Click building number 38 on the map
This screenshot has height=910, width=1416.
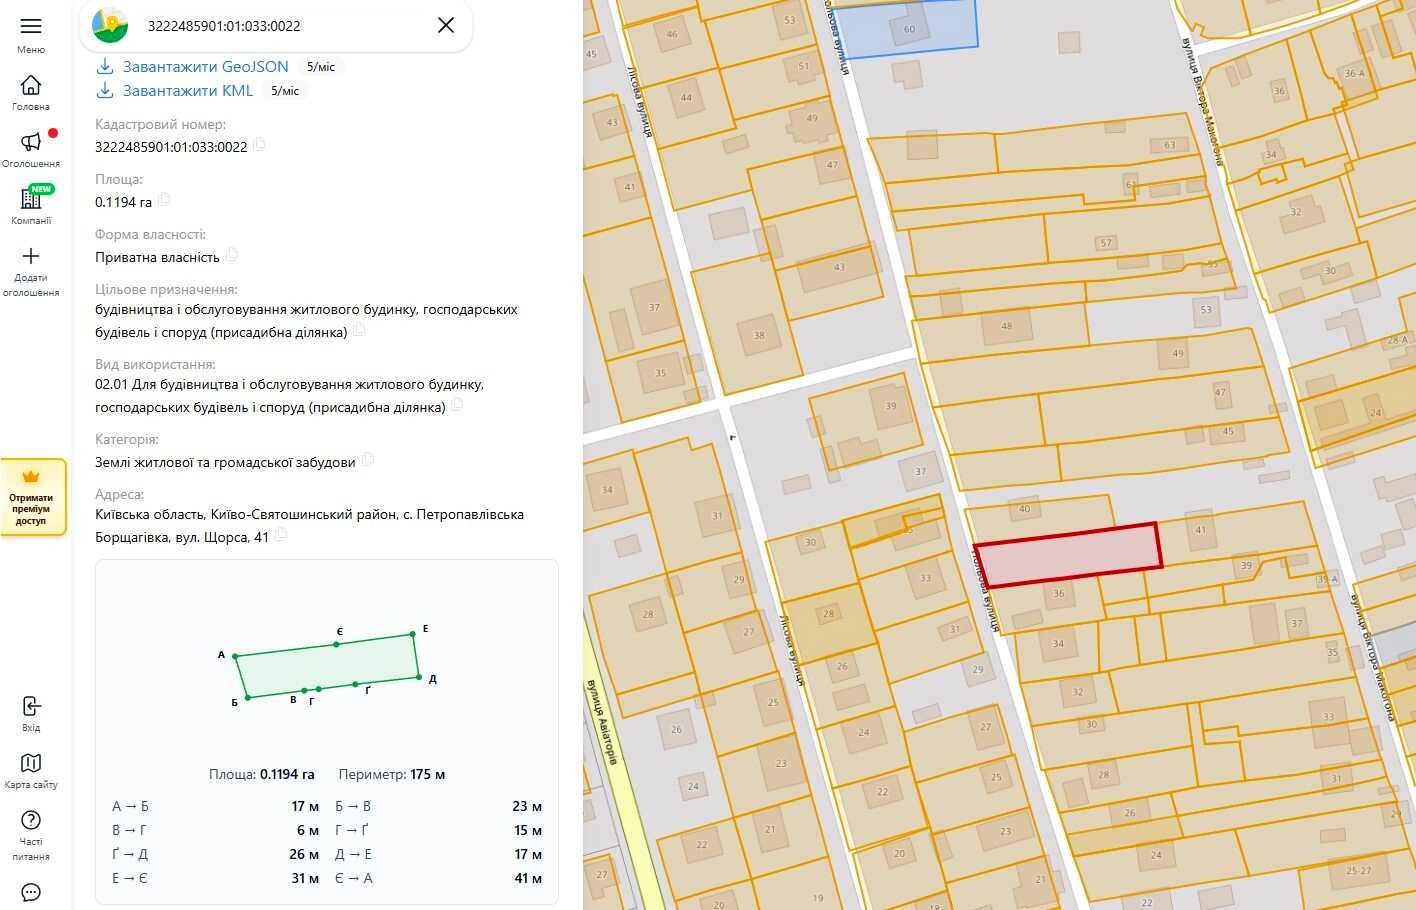point(759,335)
